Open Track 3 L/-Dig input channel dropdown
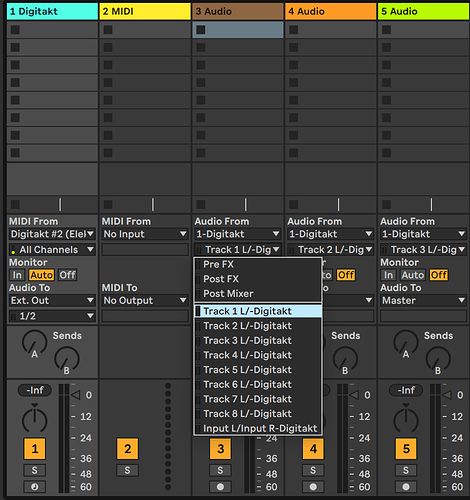Screen dimensions: 470x500 pyautogui.click(x=423, y=249)
